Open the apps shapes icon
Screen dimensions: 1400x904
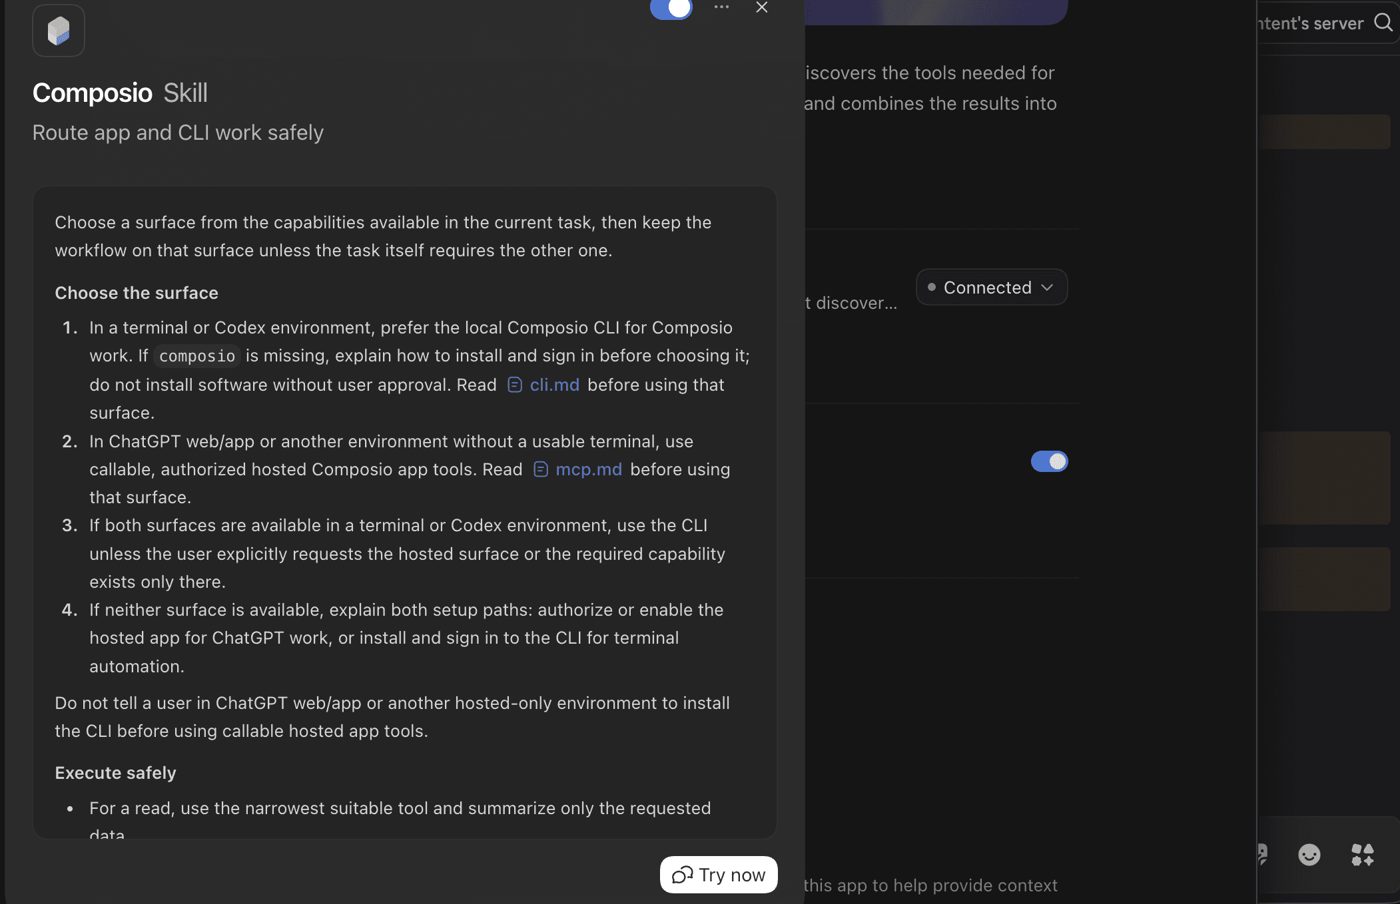click(1362, 854)
